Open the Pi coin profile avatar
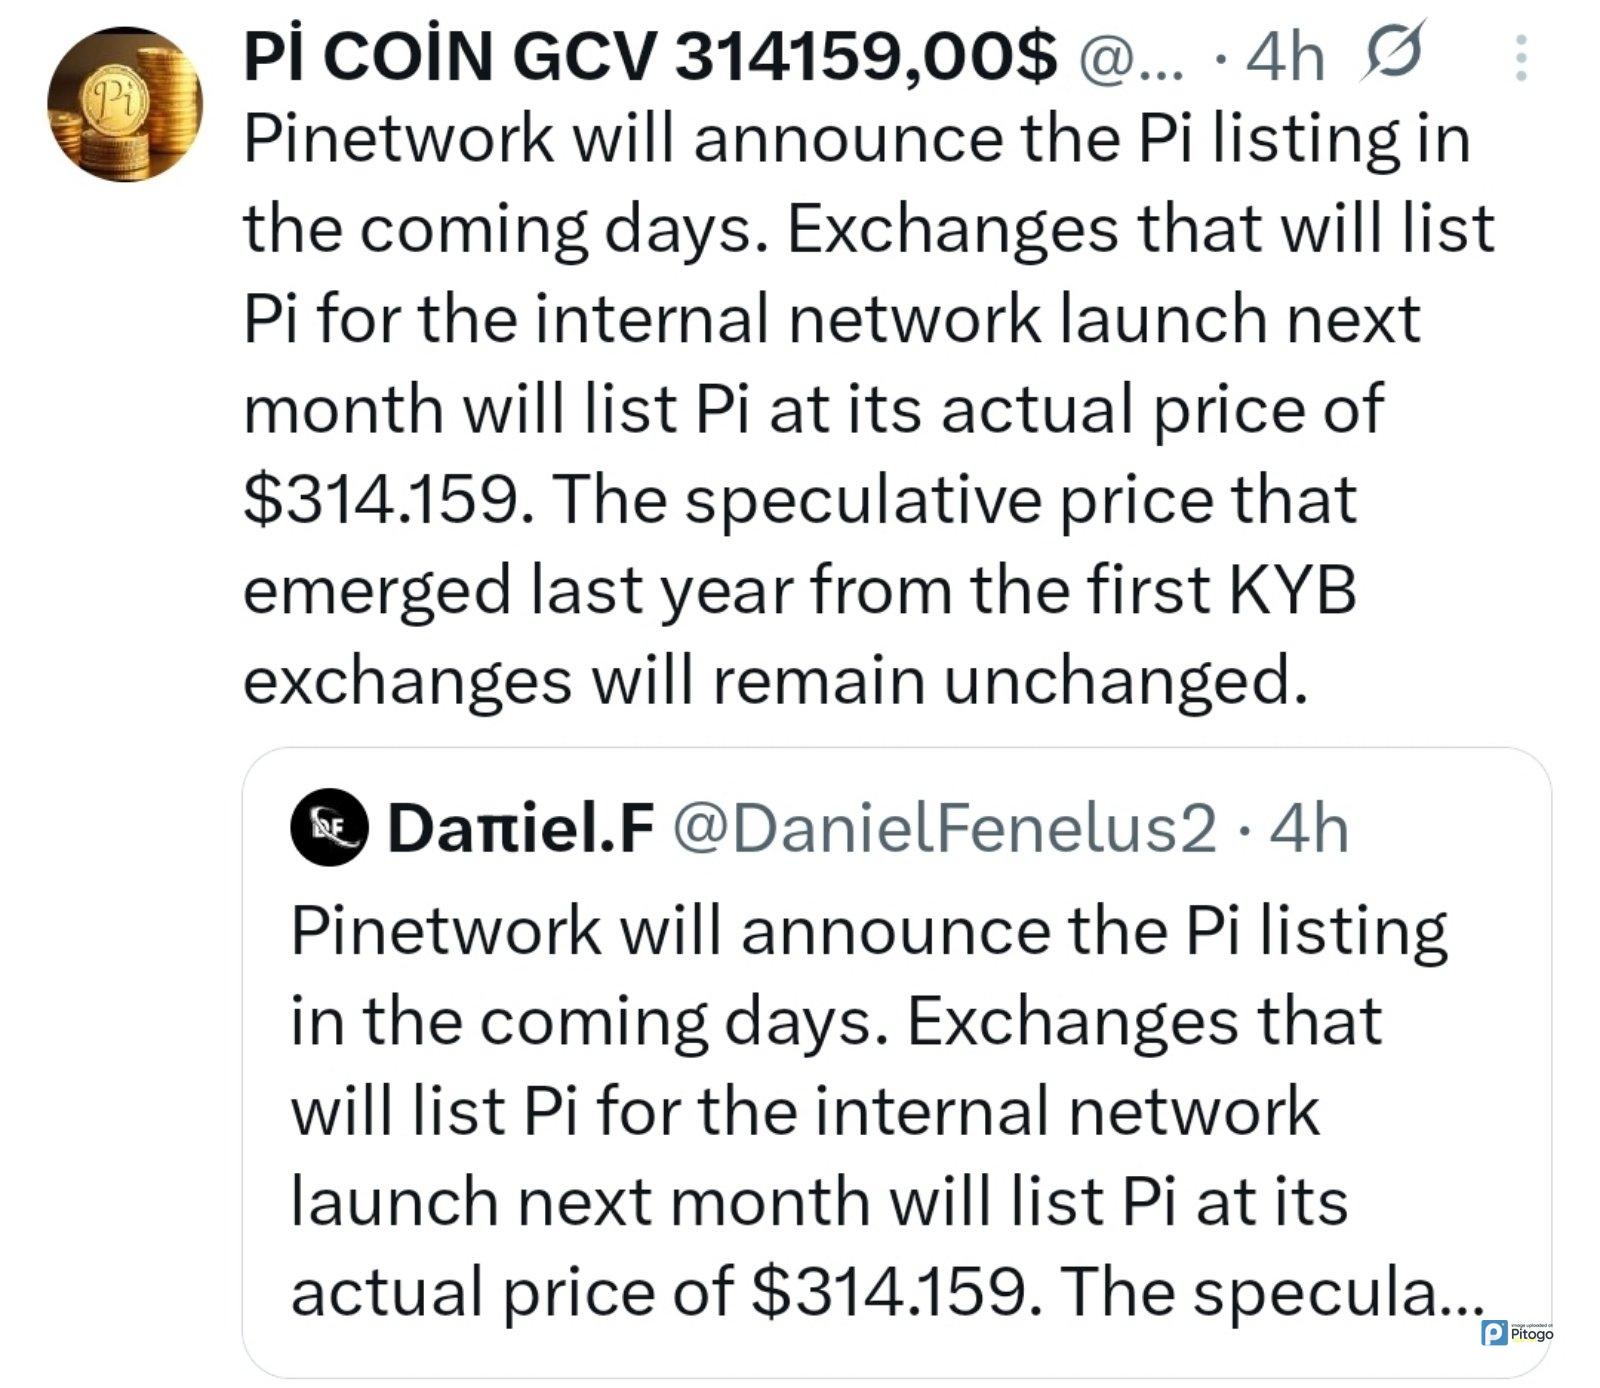1600x1388 pixels. pos(124,104)
